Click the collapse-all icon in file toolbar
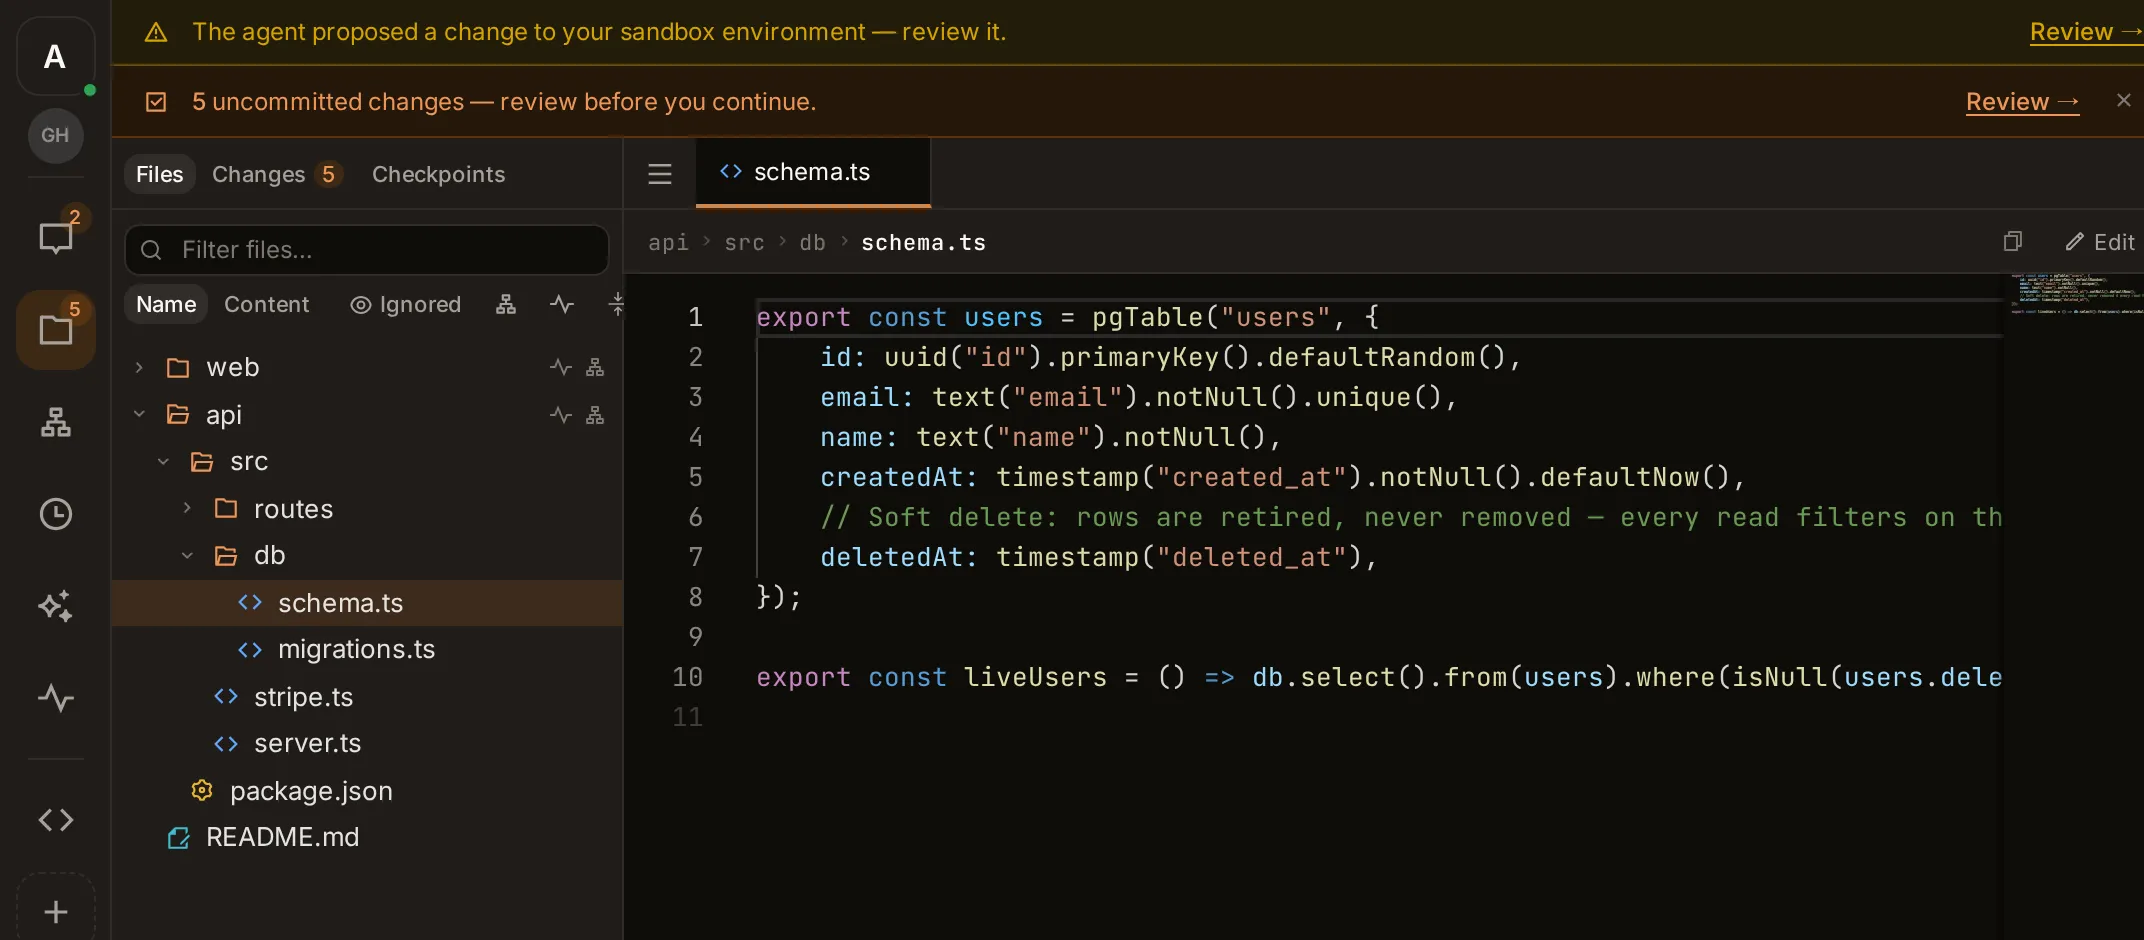The width and height of the screenshot is (2144, 940). pyautogui.click(x=616, y=304)
